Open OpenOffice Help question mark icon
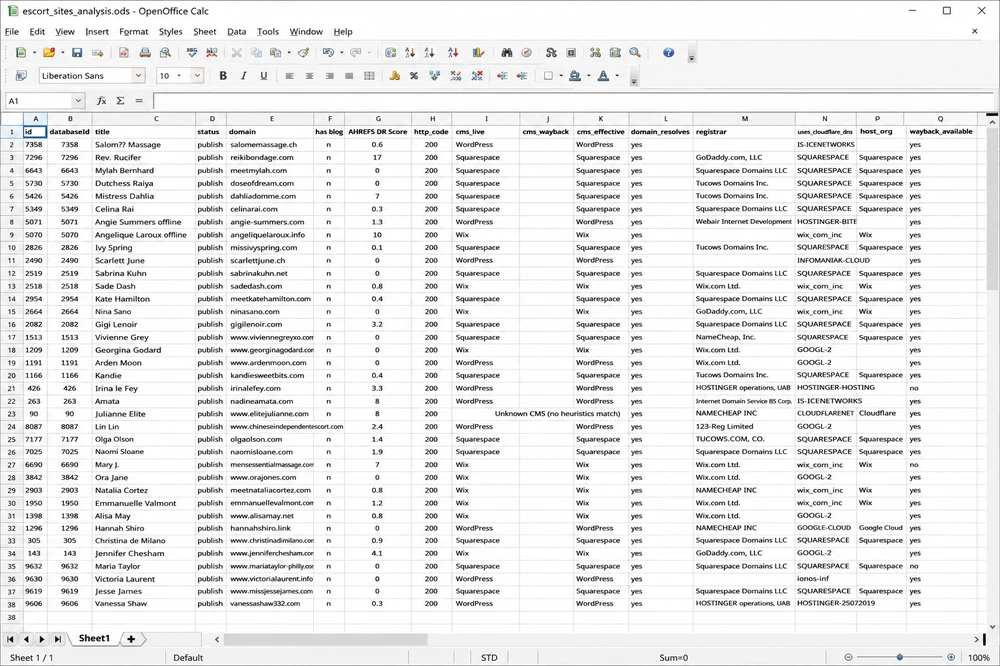This screenshot has height=666, width=1000. 668,53
